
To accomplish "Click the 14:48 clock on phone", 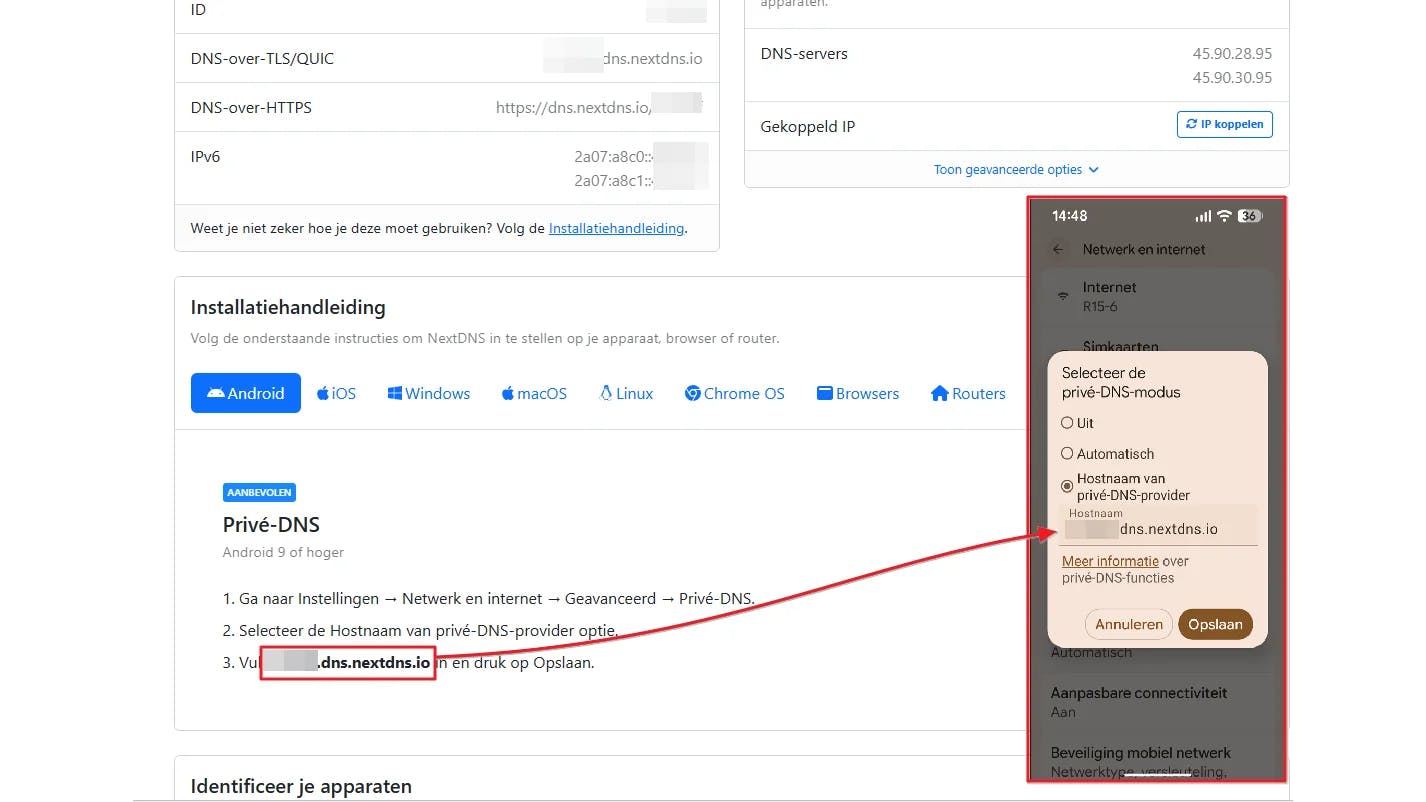I will 1070,216.
